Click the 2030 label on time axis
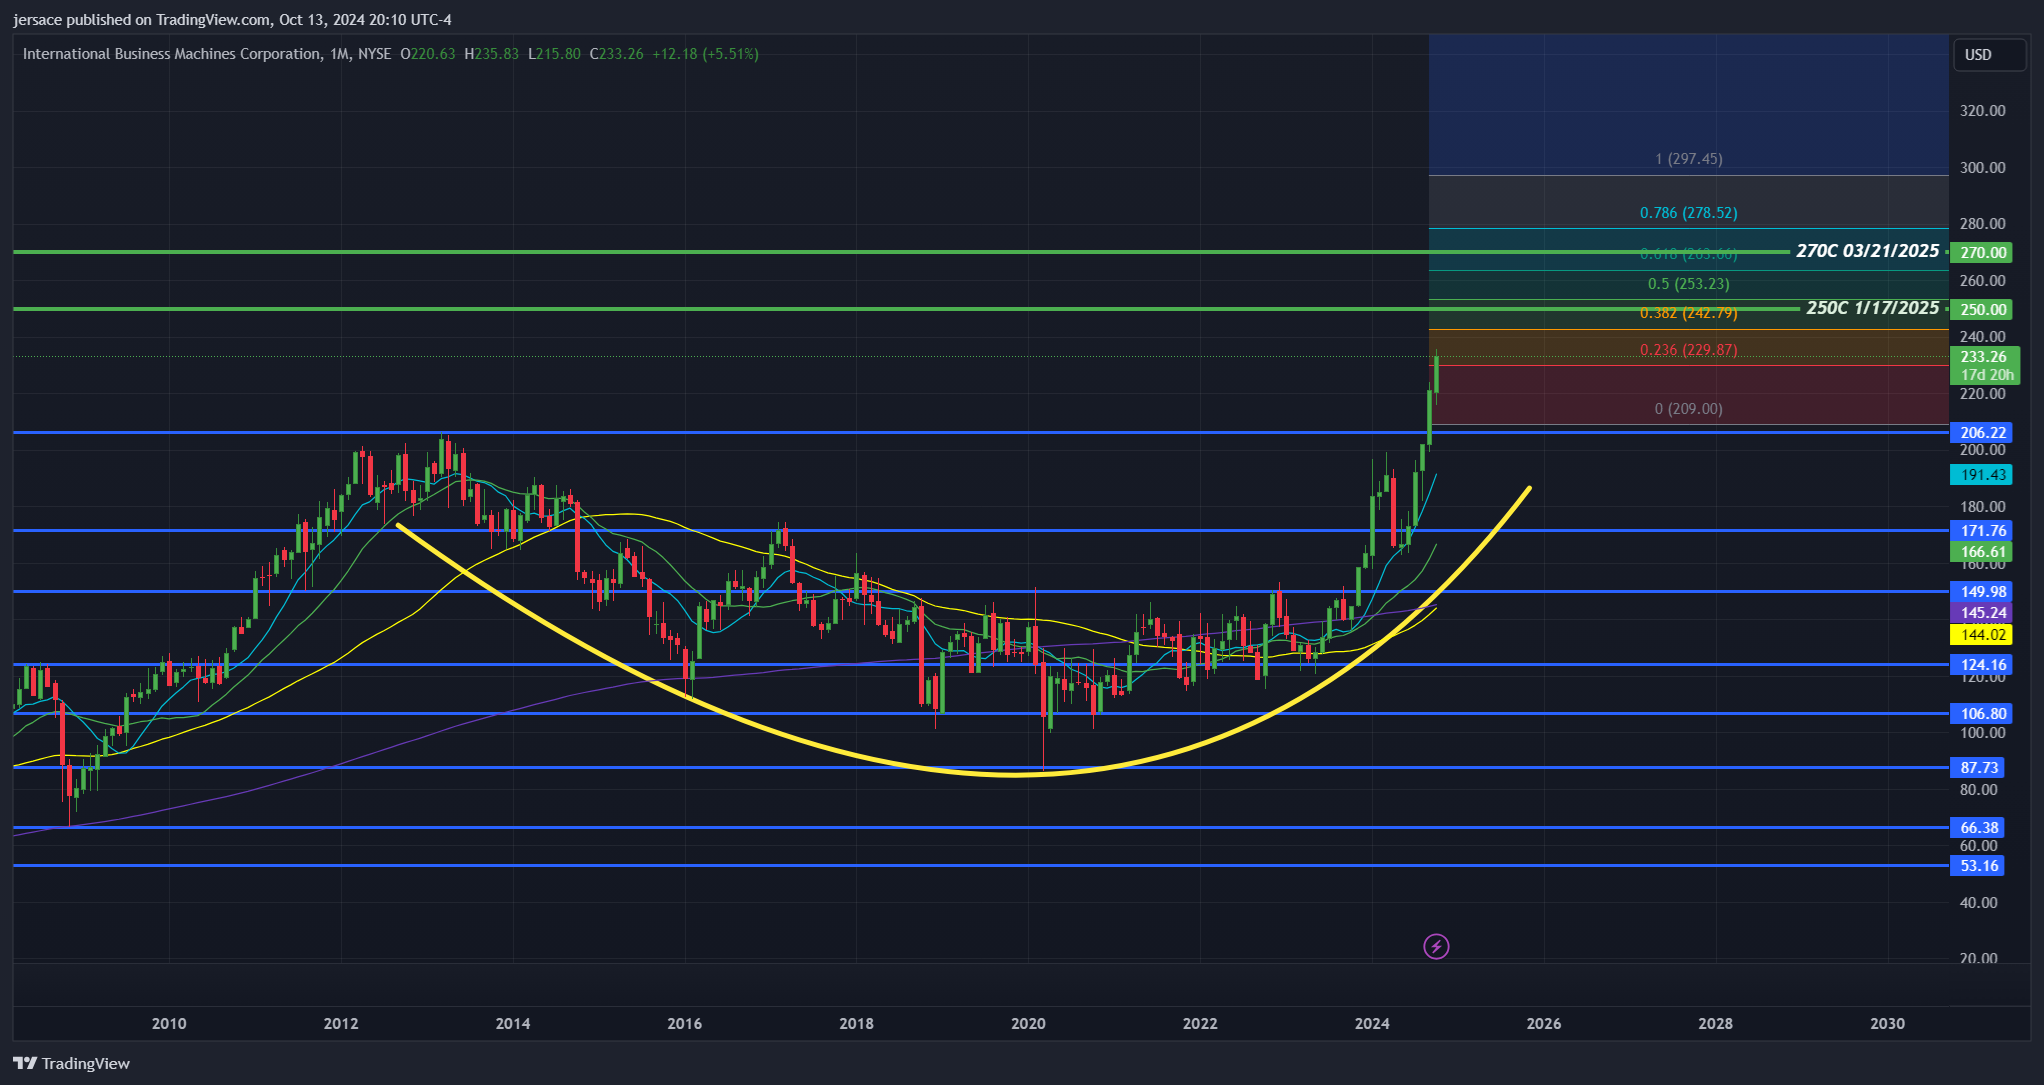This screenshot has height=1085, width=2044. pos(1888,1023)
